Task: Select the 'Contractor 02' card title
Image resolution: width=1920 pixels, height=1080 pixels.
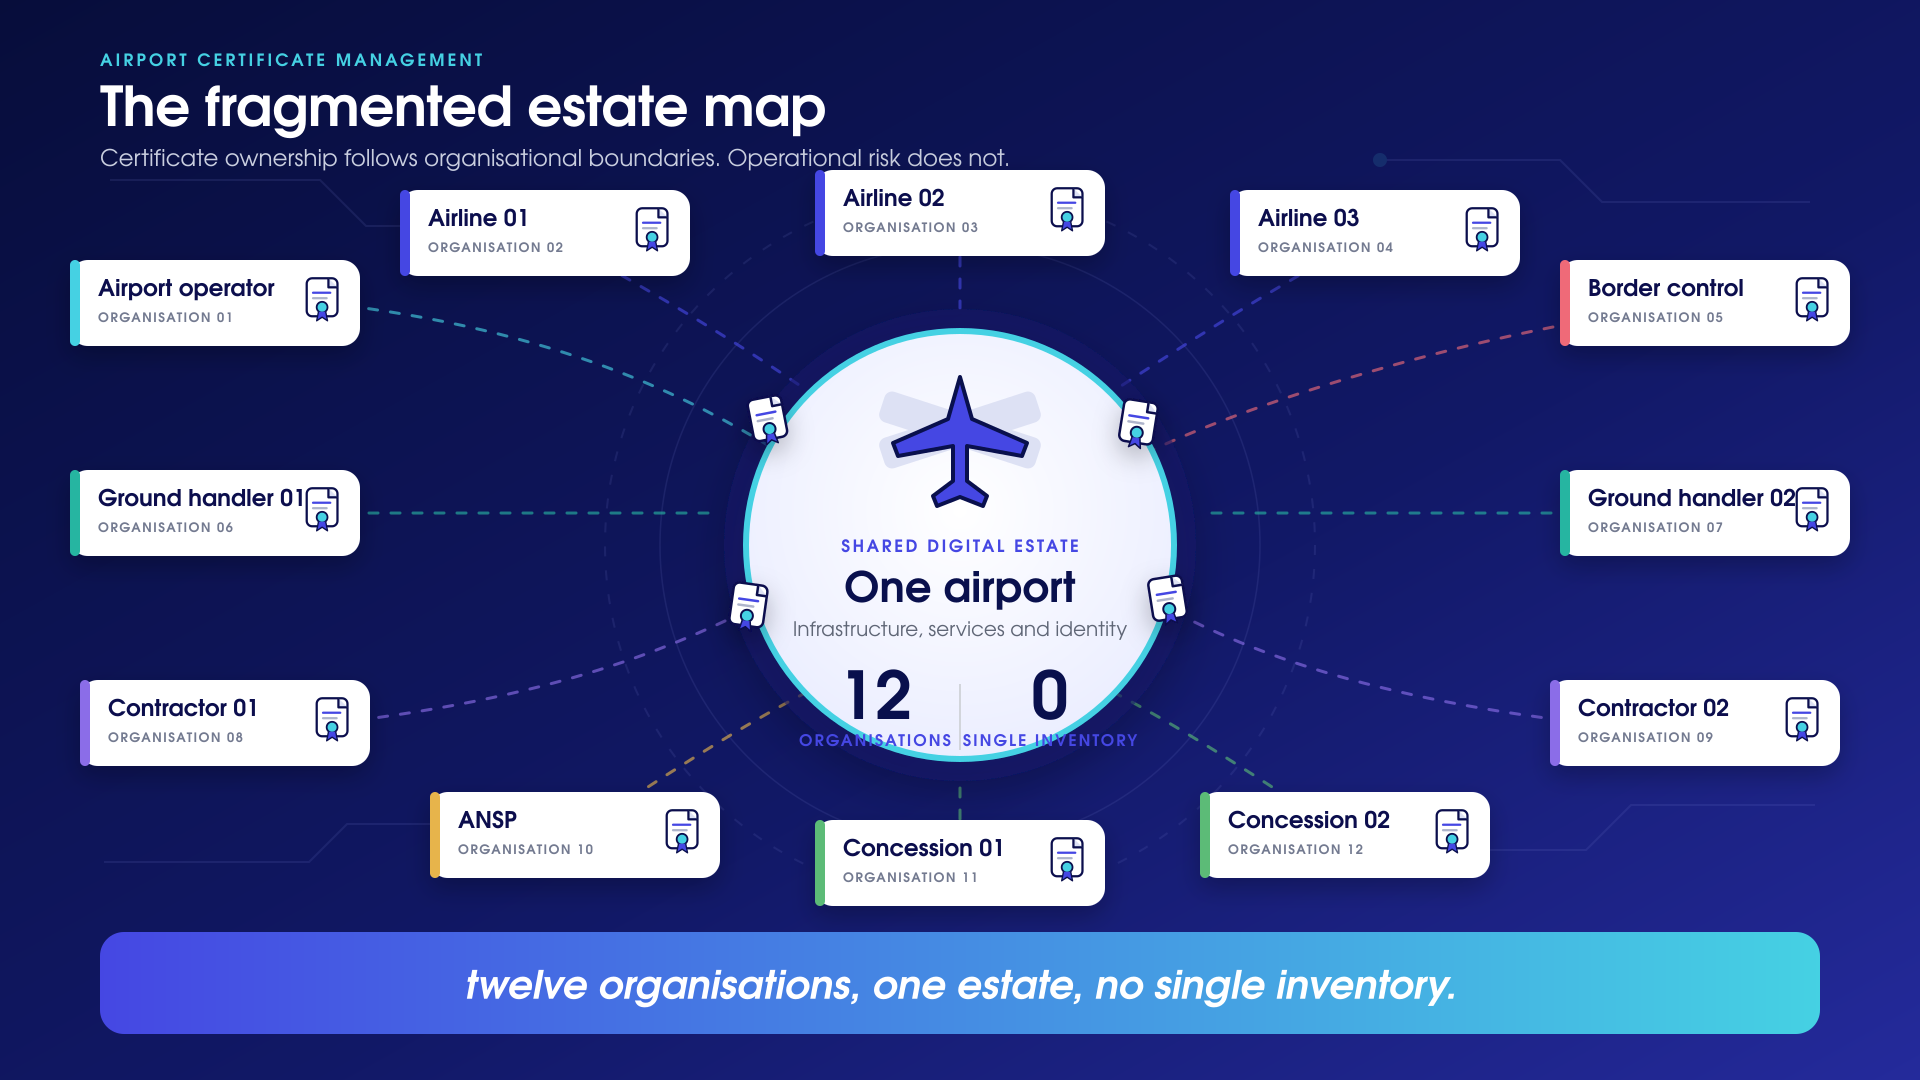Action: (1654, 708)
